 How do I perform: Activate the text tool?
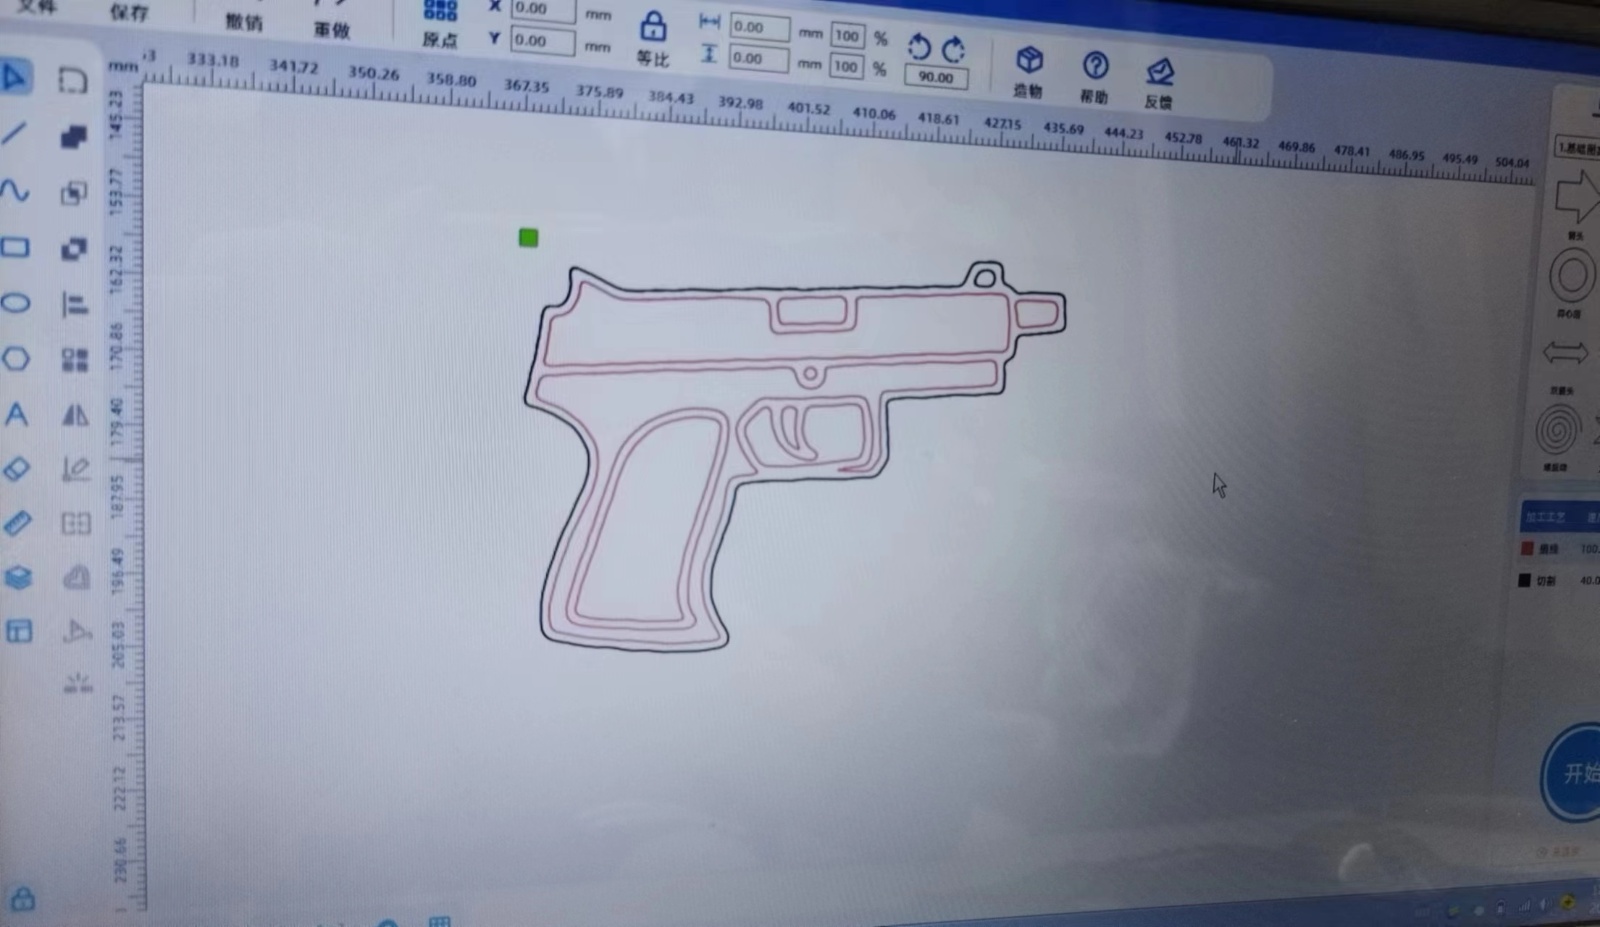coord(16,414)
